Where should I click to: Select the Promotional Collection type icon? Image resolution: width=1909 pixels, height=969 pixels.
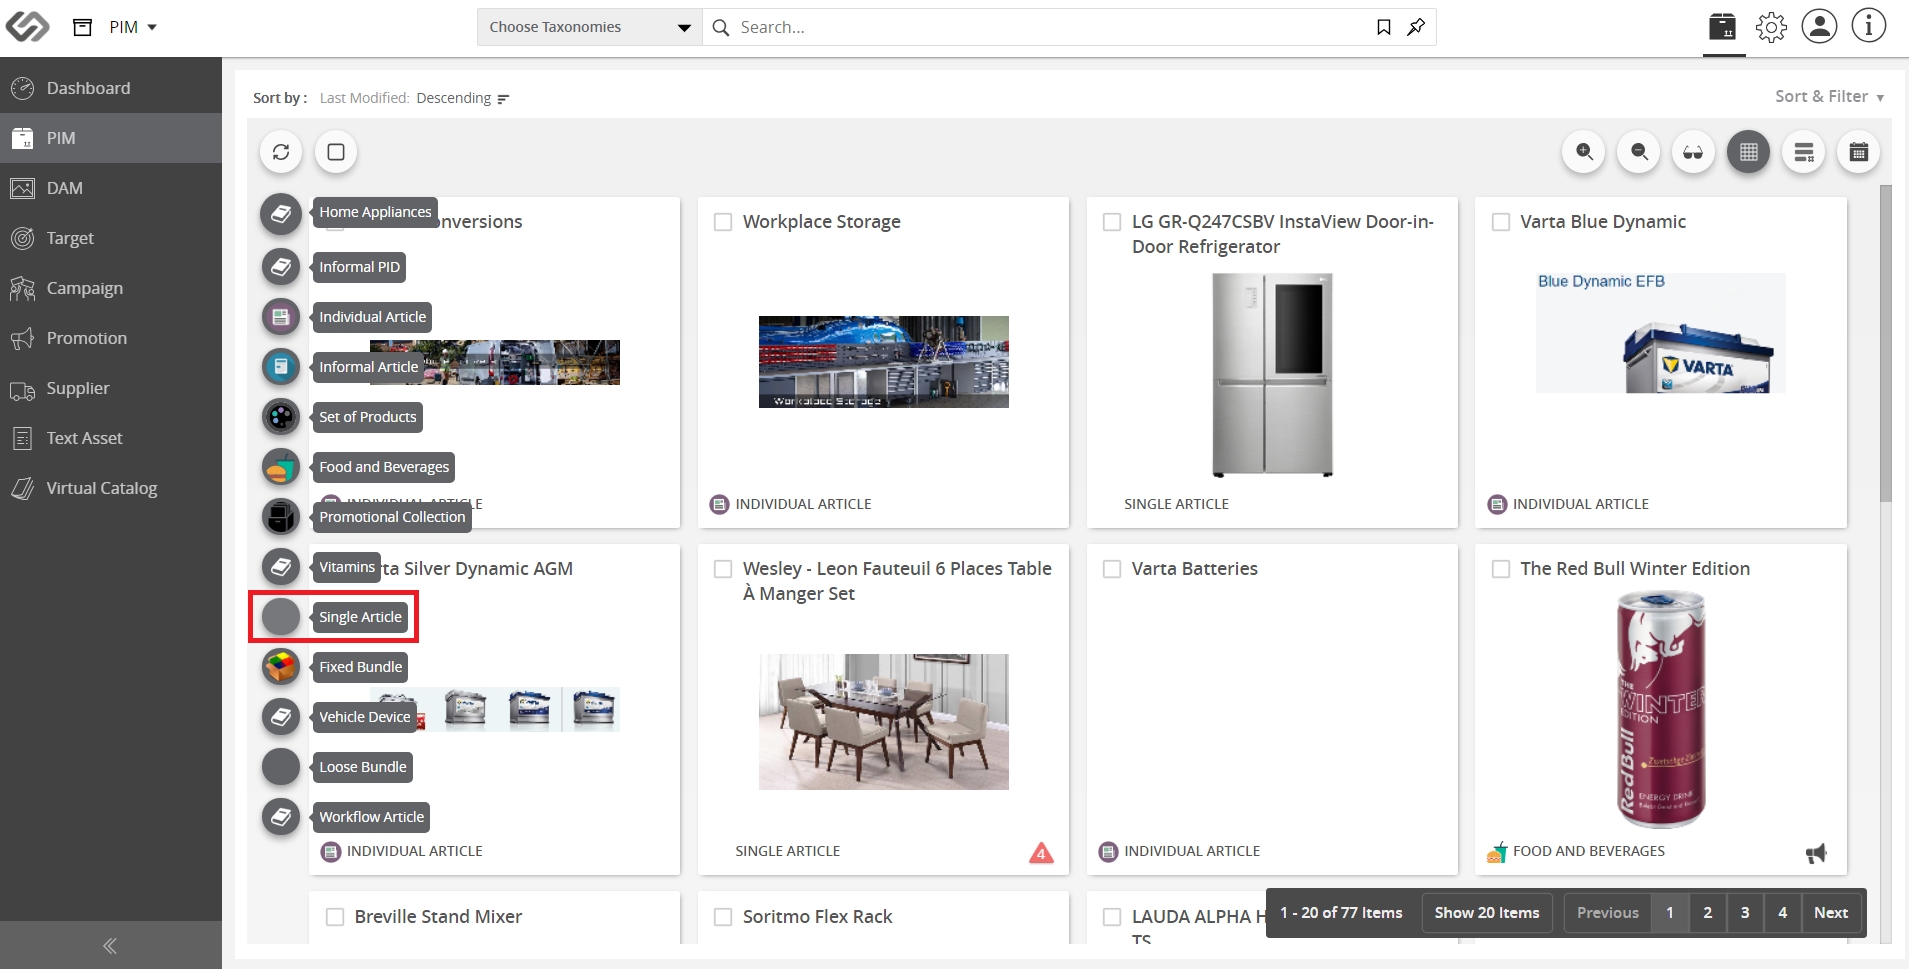tap(281, 517)
